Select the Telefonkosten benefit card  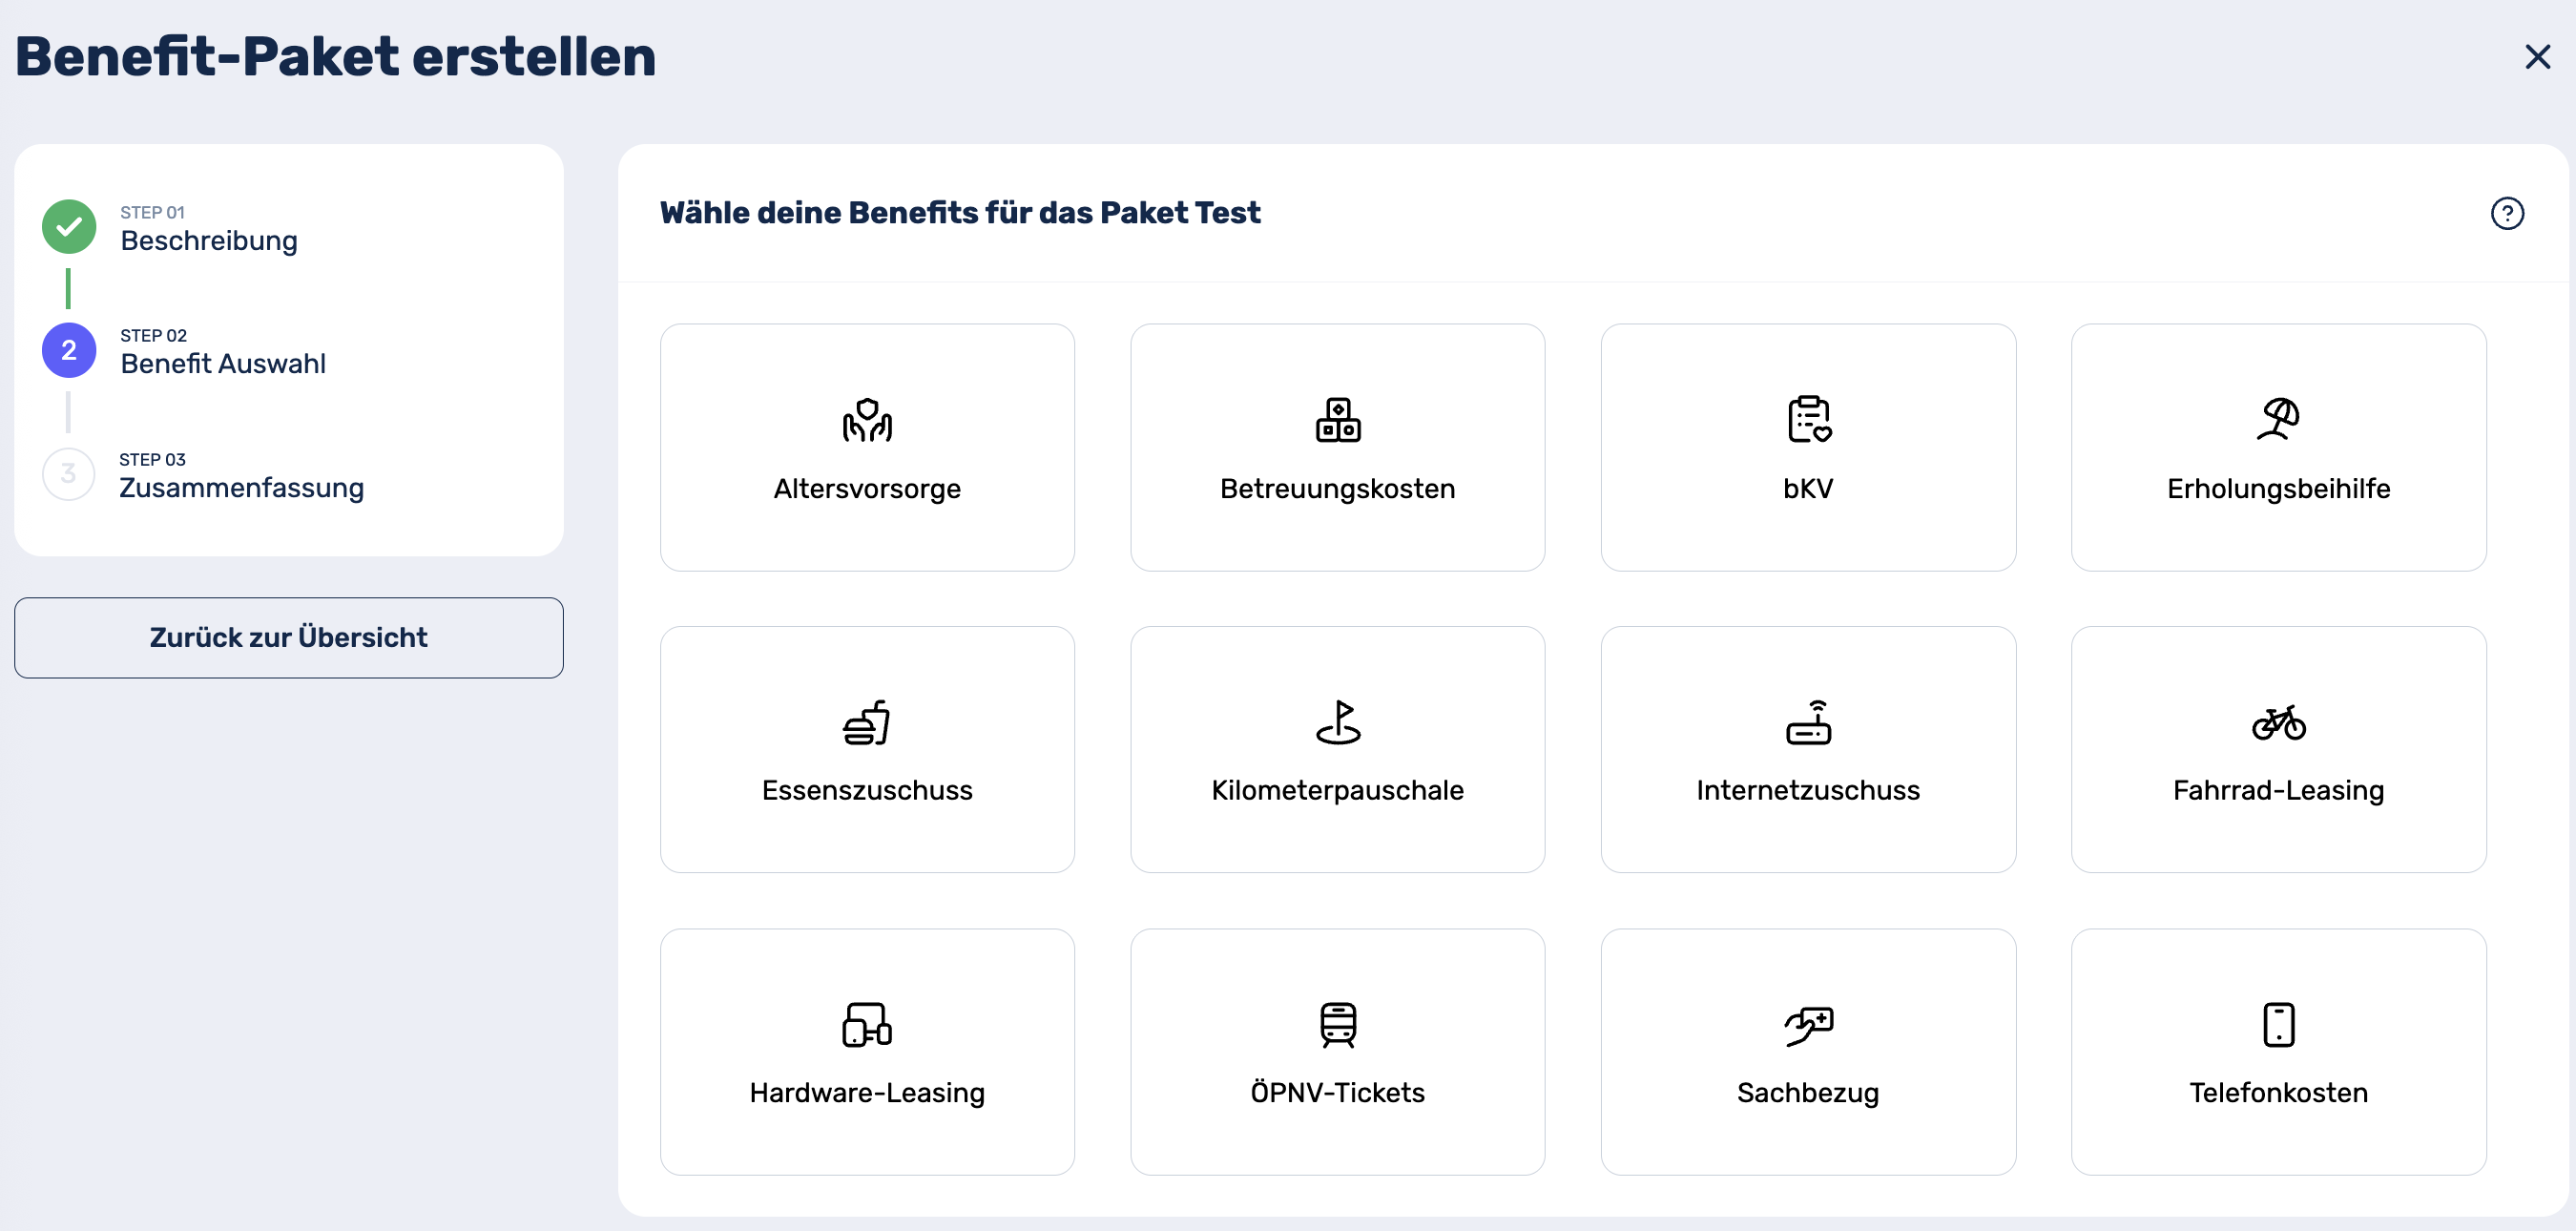pos(2278,1051)
